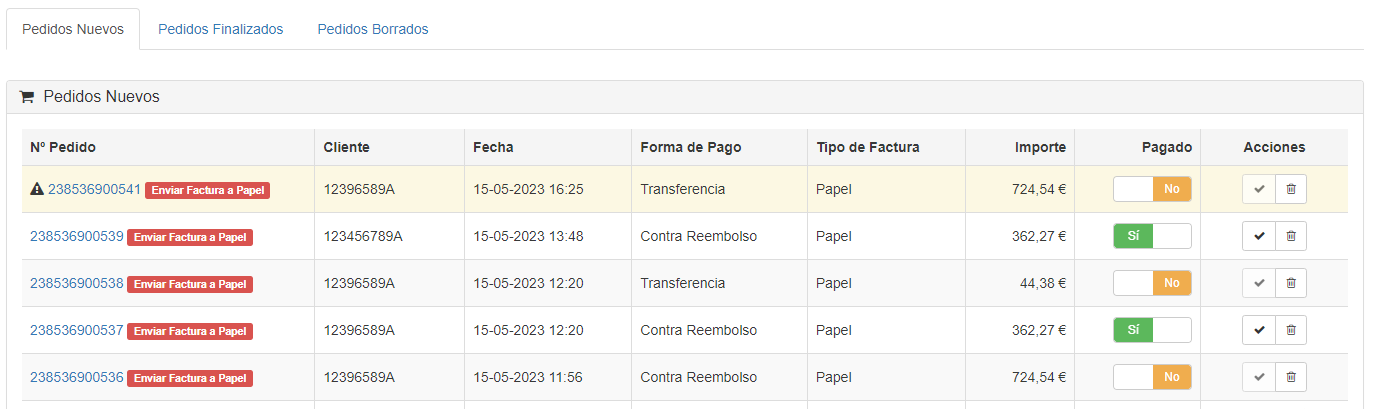
Task: Open order link 238536900538
Action: tap(76, 283)
